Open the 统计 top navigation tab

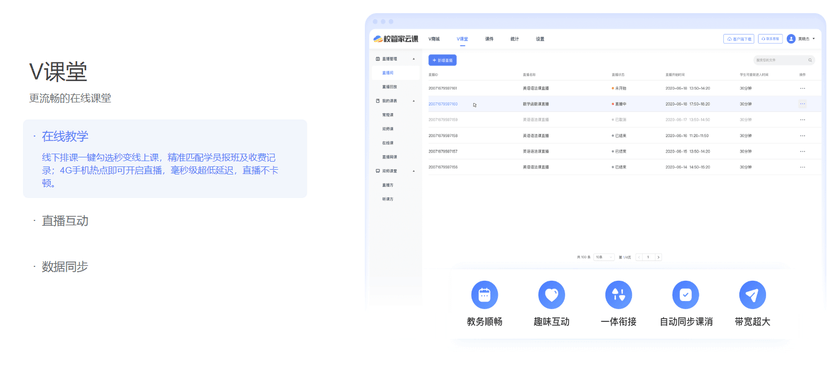[514, 39]
